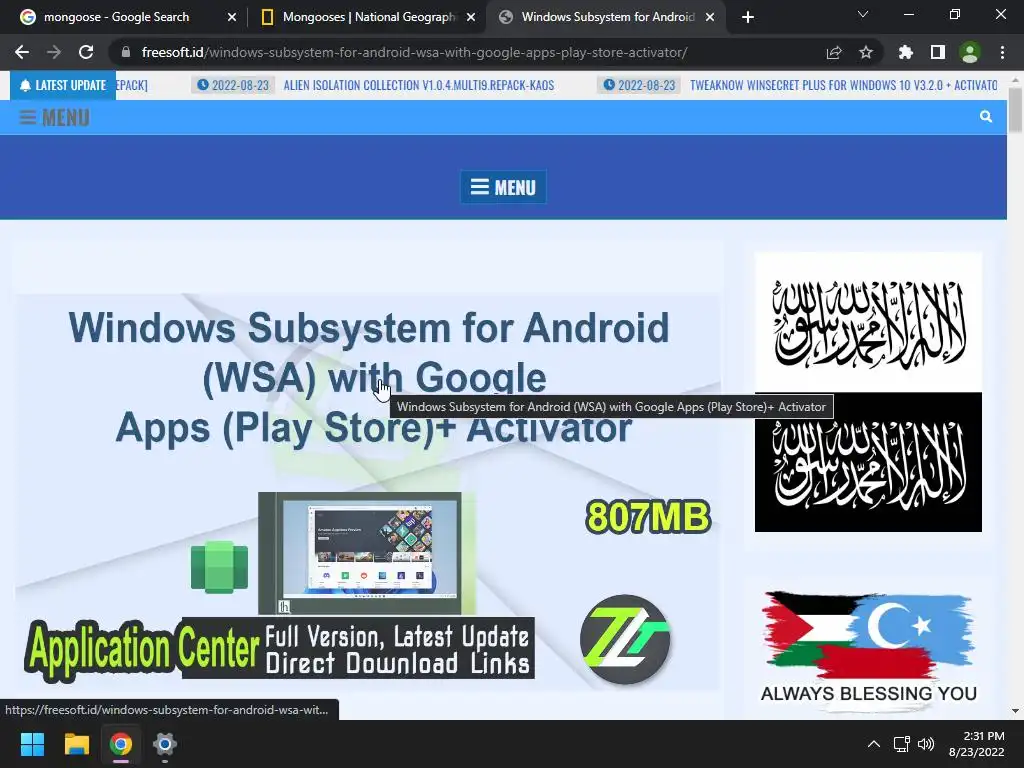Open the taskbar clock and date
Image resolution: width=1024 pixels, height=768 pixels.
(x=977, y=744)
